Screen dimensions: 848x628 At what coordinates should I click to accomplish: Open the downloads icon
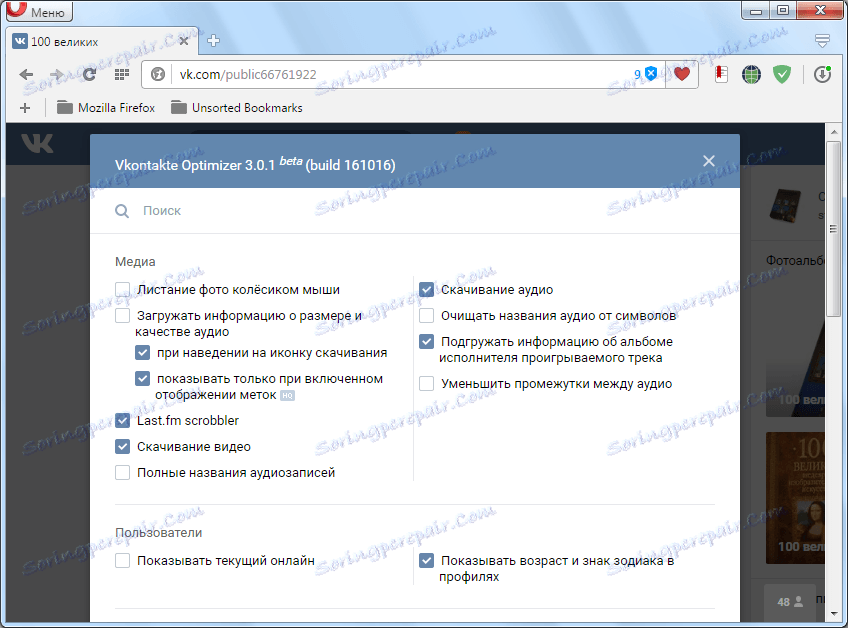pos(822,74)
